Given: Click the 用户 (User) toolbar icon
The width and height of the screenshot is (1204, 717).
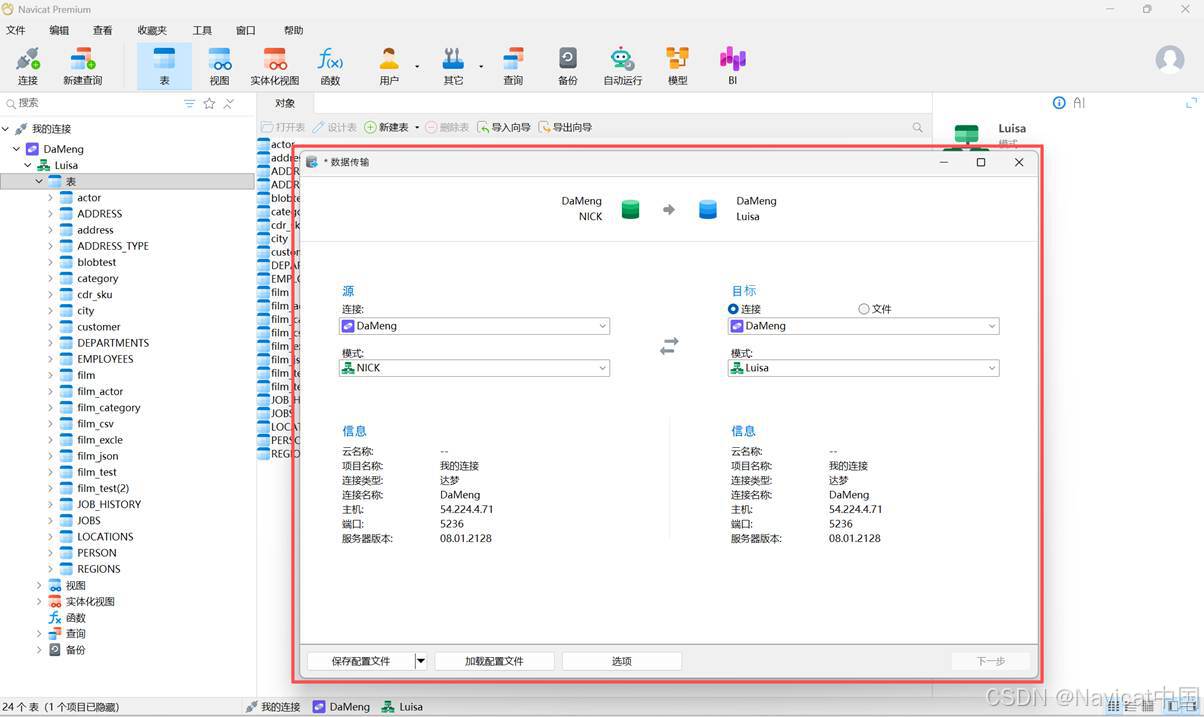Looking at the screenshot, I should pos(389,66).
